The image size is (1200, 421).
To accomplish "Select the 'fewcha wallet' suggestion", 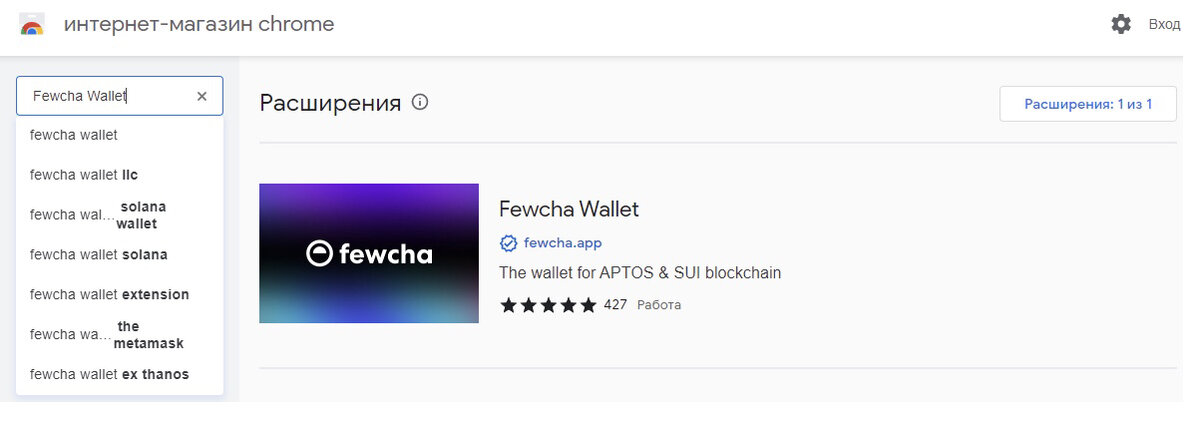I will pos(74,135).
